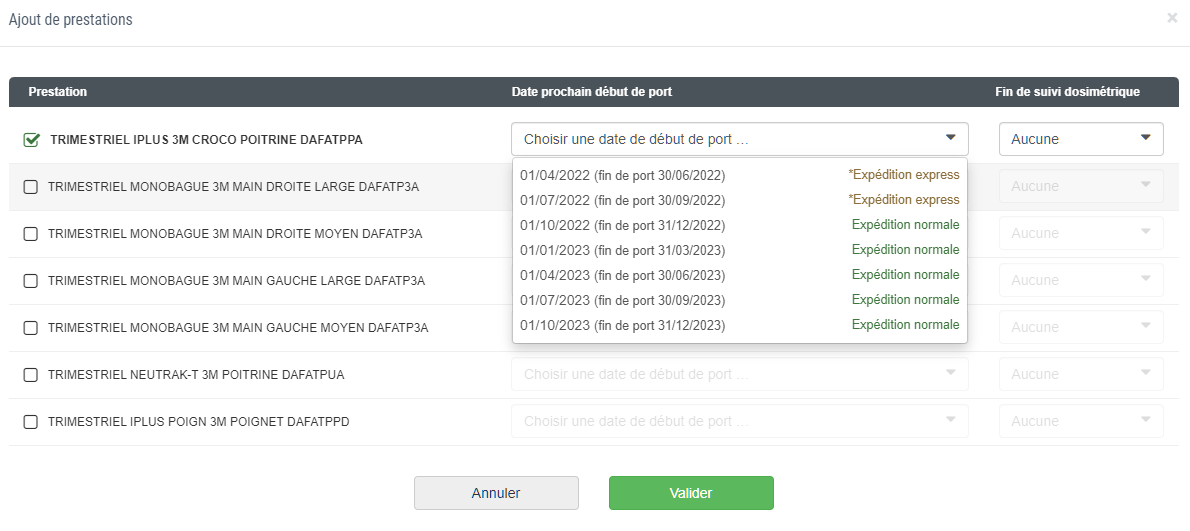Open the Aucune dropdown for CROCO POITRINE
The width and height of the screenshot is (1190, 531).
[1081, 139]
